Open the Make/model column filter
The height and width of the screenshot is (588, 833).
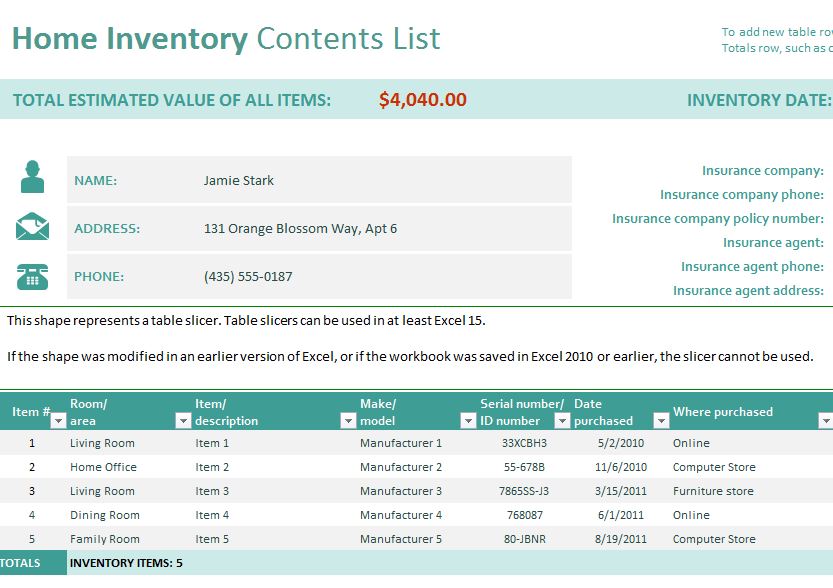pos(466,421)
